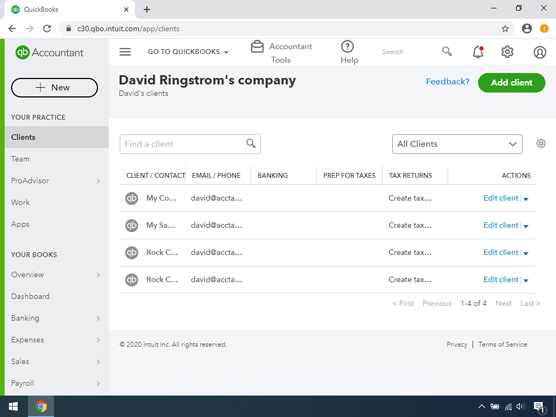Click the Feedback? link
The width and height of the screenshot is (556, 417).
[x=447, y=82]
